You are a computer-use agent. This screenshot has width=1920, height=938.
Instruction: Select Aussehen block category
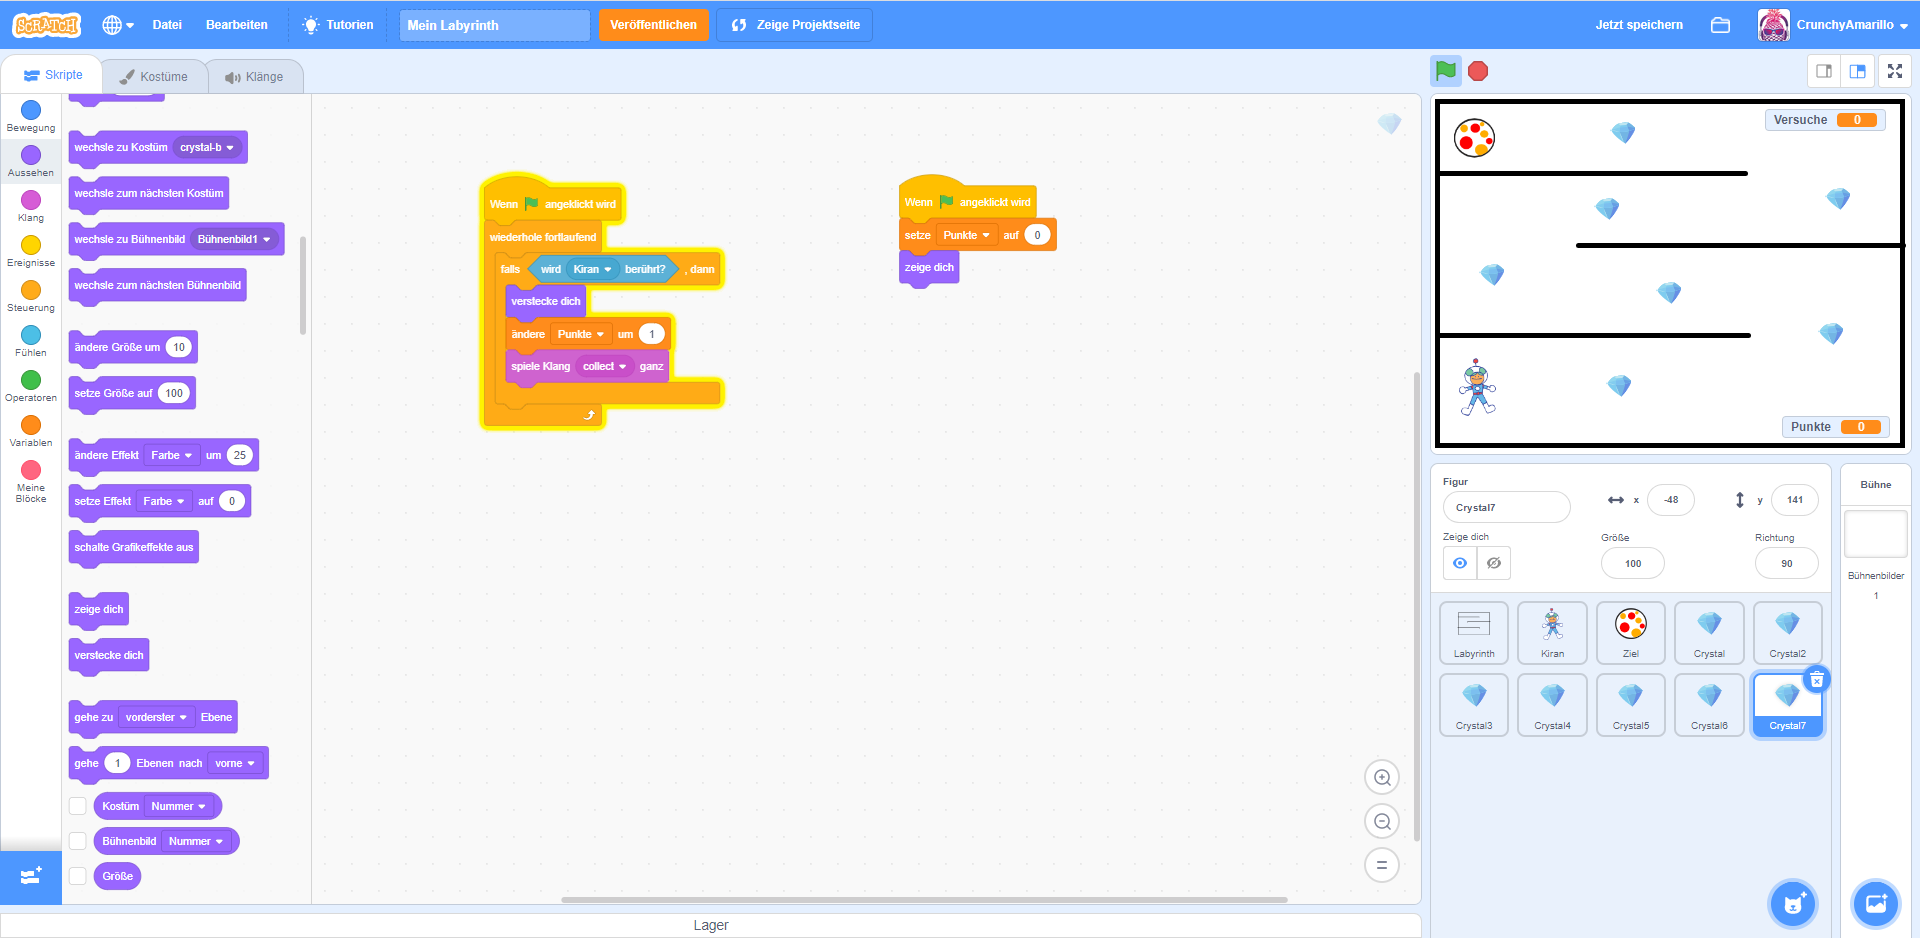(31, 161)
